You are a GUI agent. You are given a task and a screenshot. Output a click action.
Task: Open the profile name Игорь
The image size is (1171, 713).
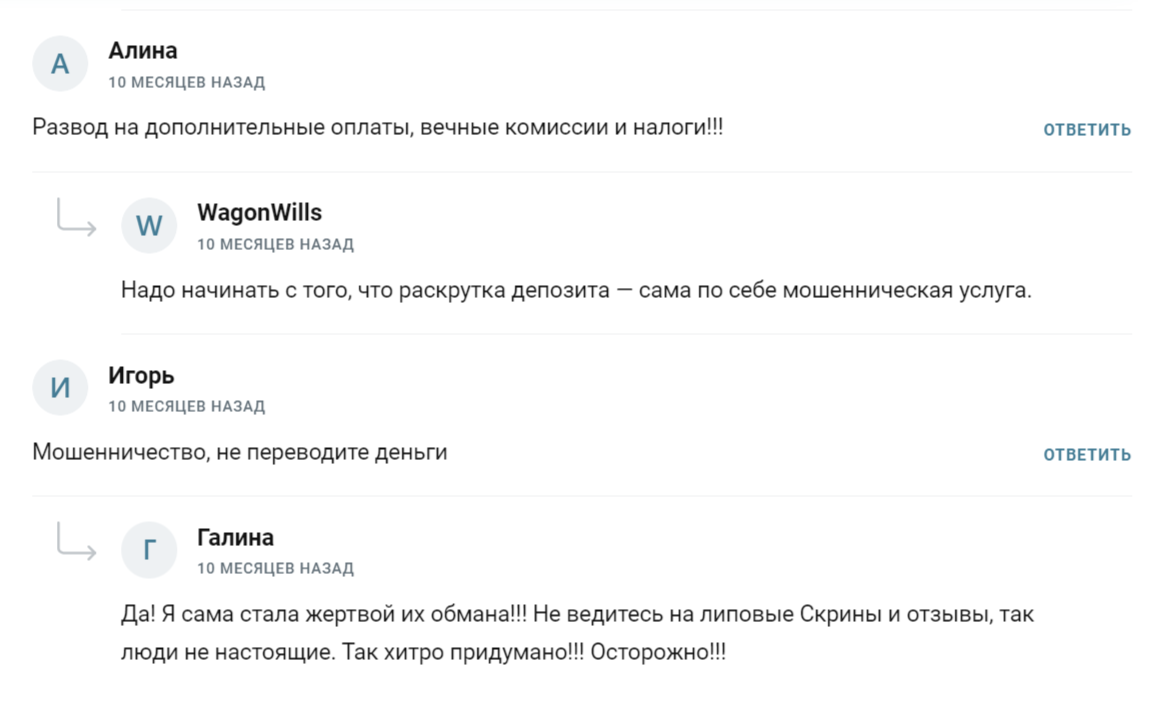141,375
